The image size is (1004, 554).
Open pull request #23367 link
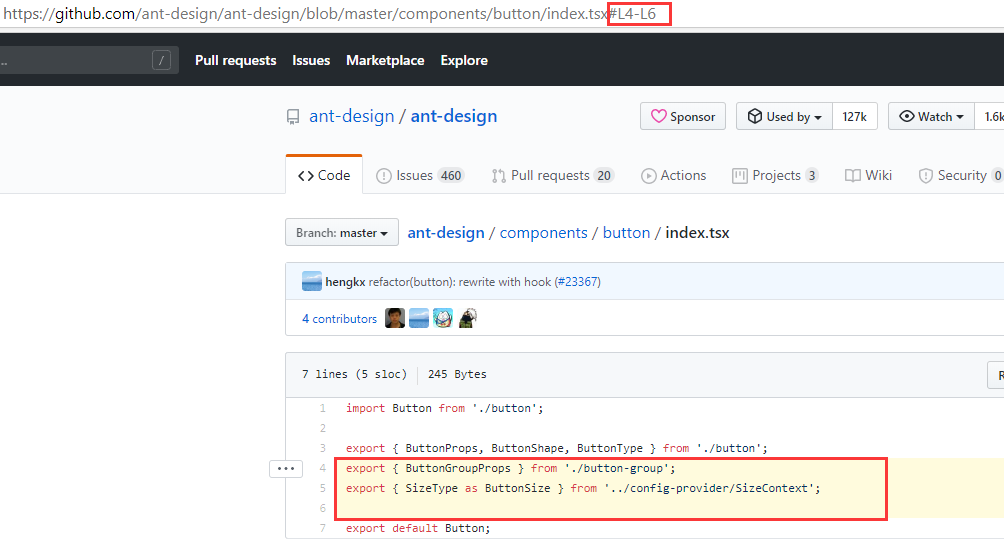578,282
